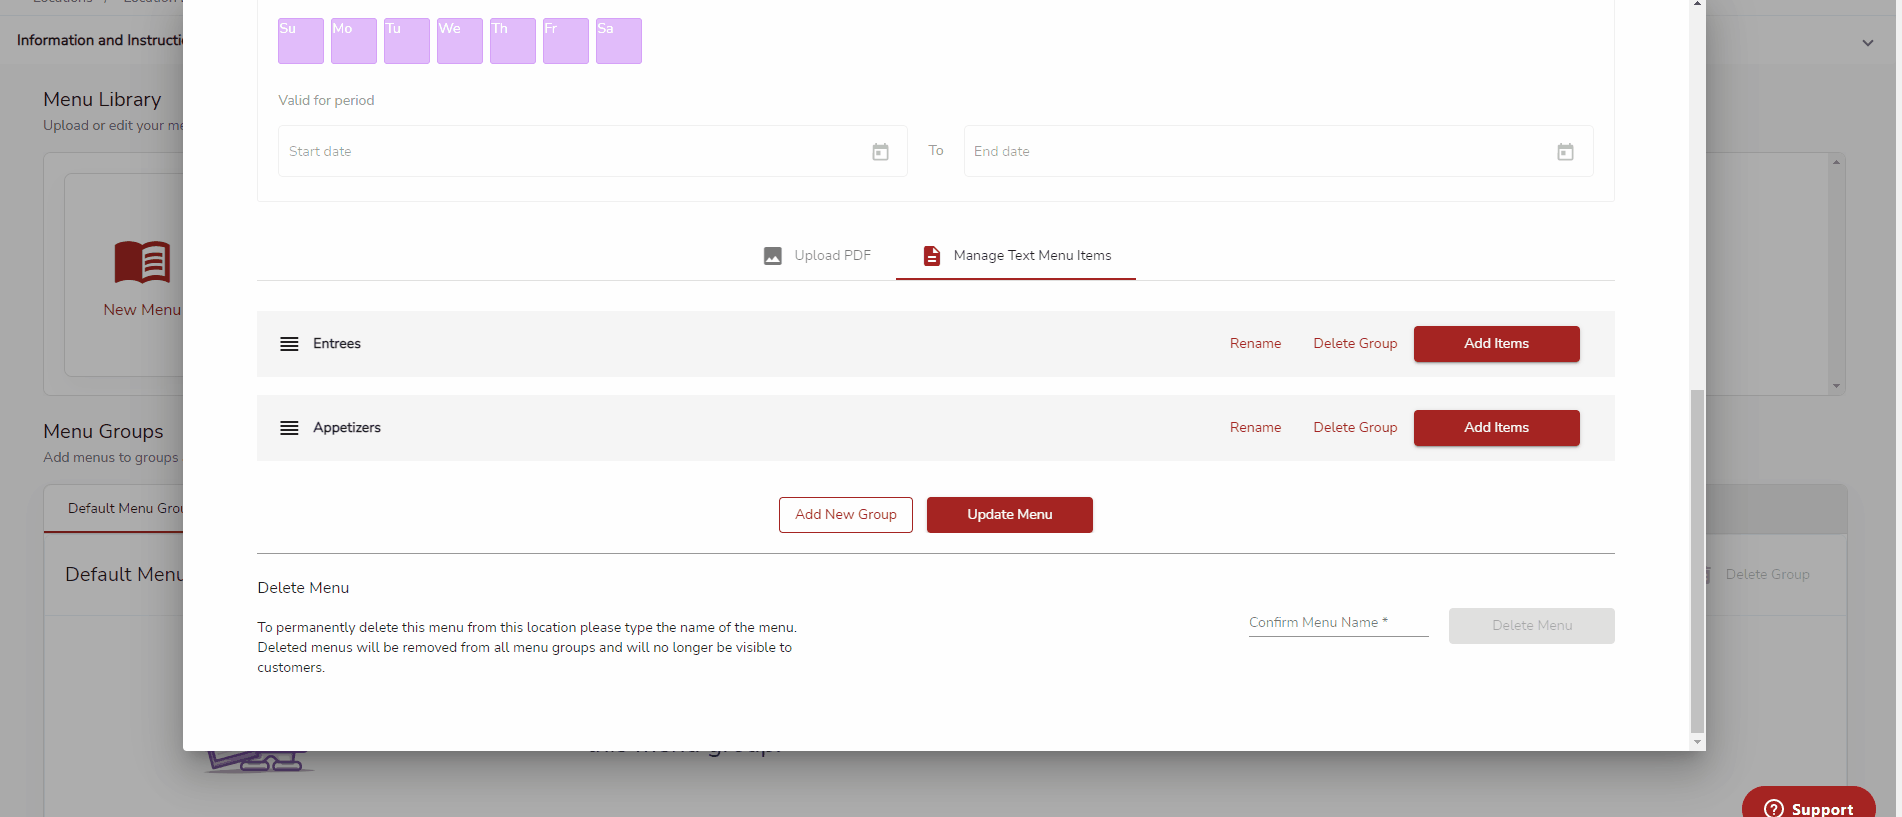Toggle the Su day chip

coord(301,41)
